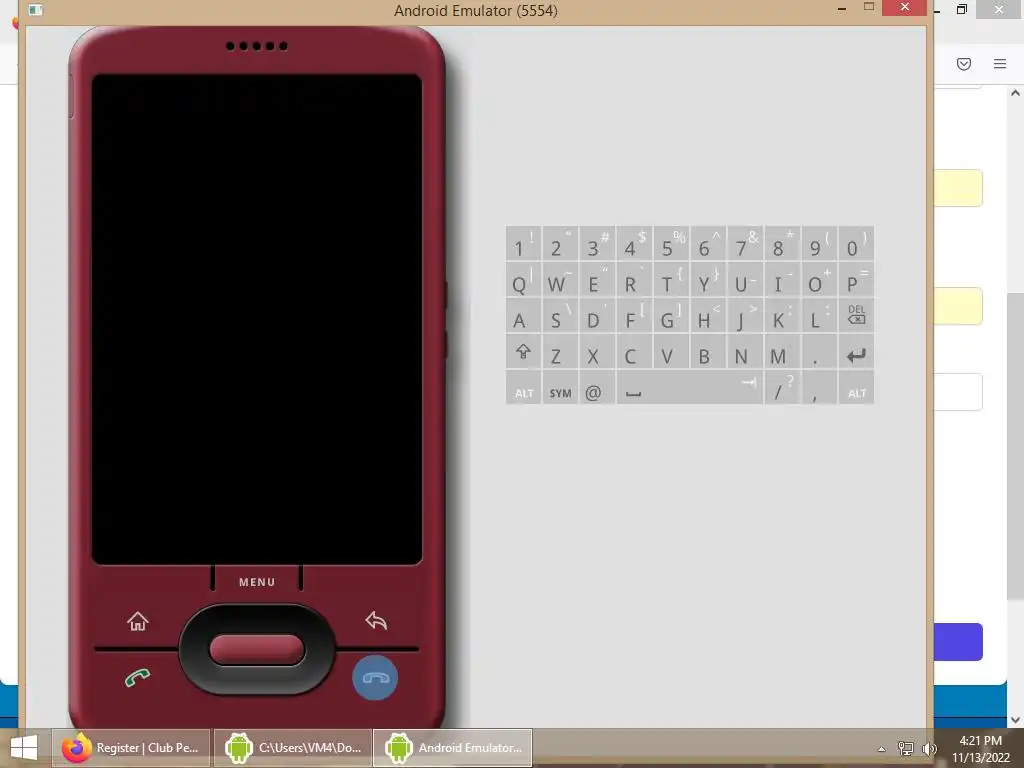The width and height of the screenshot is (1024, 768).
Task: Click the J key
Action: tap(745, 315)
